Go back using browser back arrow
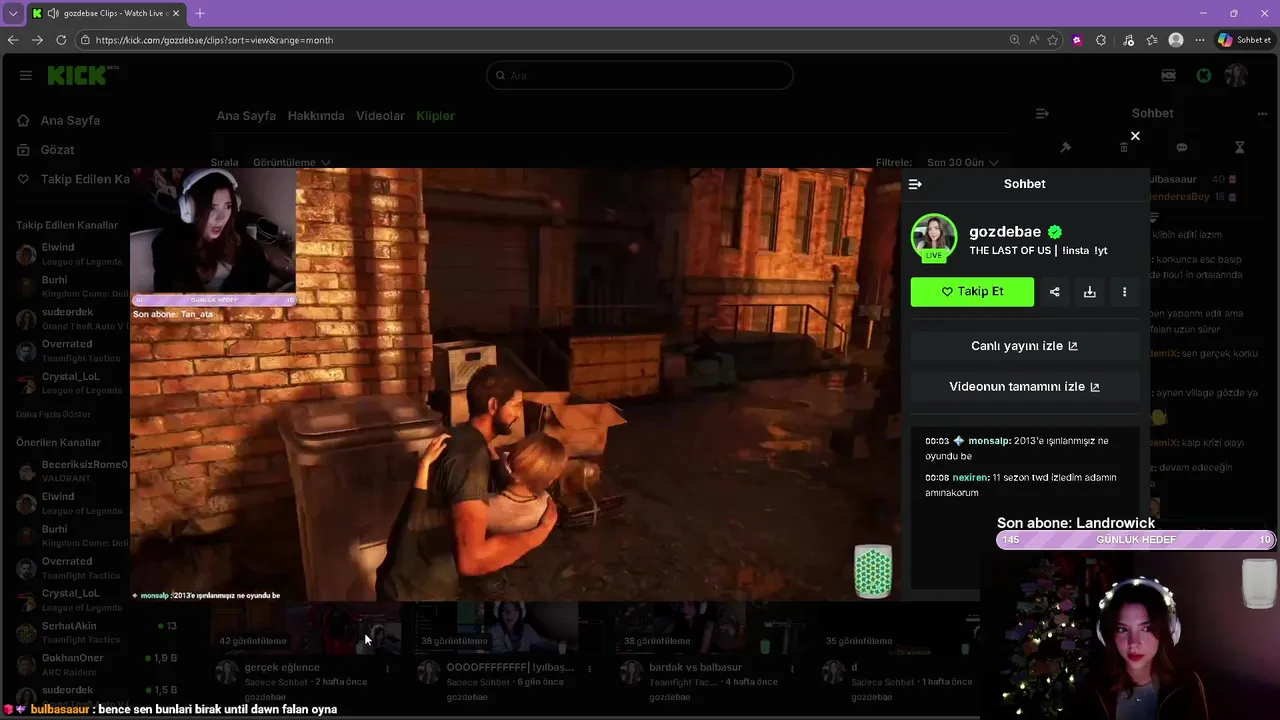Screen dimensions: 1280x720 tap(13, 40)
